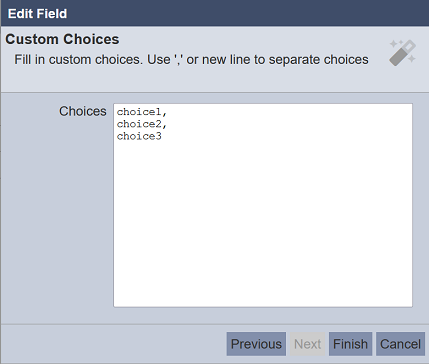Click the Choices field label
The height and width of the screenshot is (364, 429).
[83, 111]
